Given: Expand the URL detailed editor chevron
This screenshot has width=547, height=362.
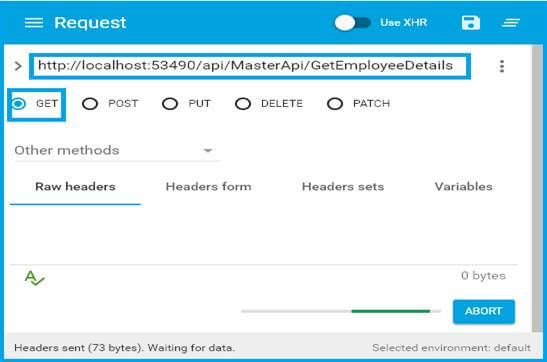Looking at the screenshot, I should [18, 66].
